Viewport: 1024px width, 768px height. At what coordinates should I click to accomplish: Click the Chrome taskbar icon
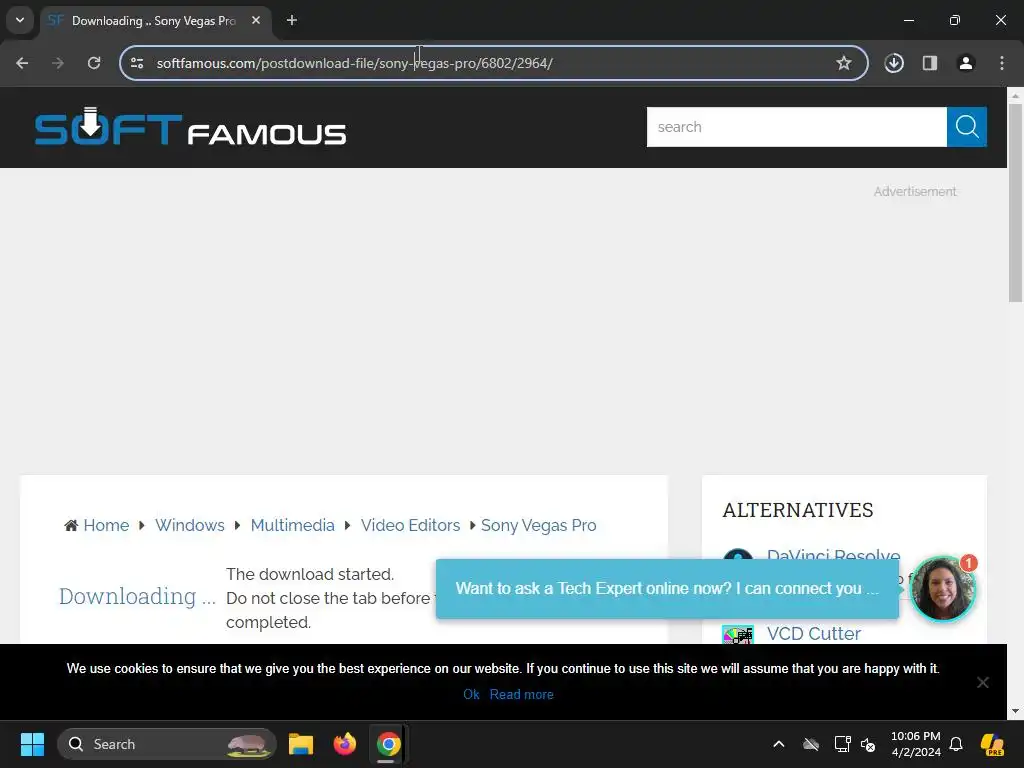(x=388, y=744)
